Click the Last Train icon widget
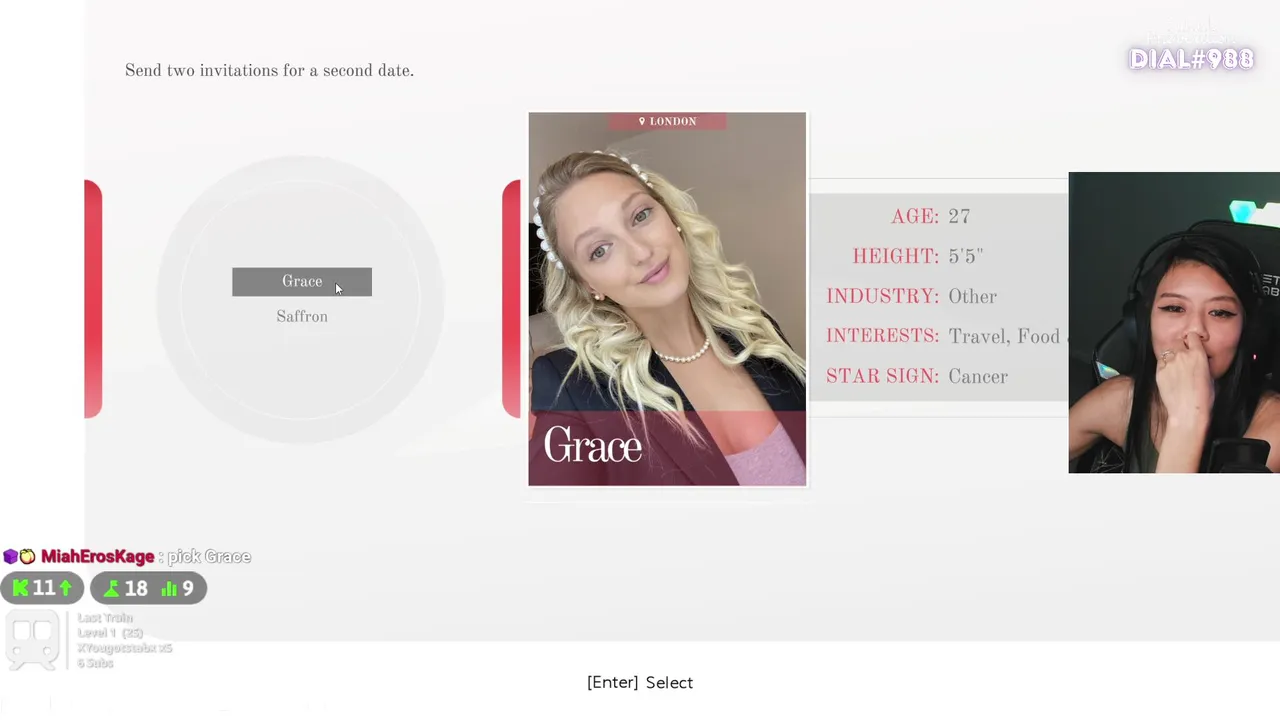Viewport: 1280px width, 720px height. click(33, 642)
